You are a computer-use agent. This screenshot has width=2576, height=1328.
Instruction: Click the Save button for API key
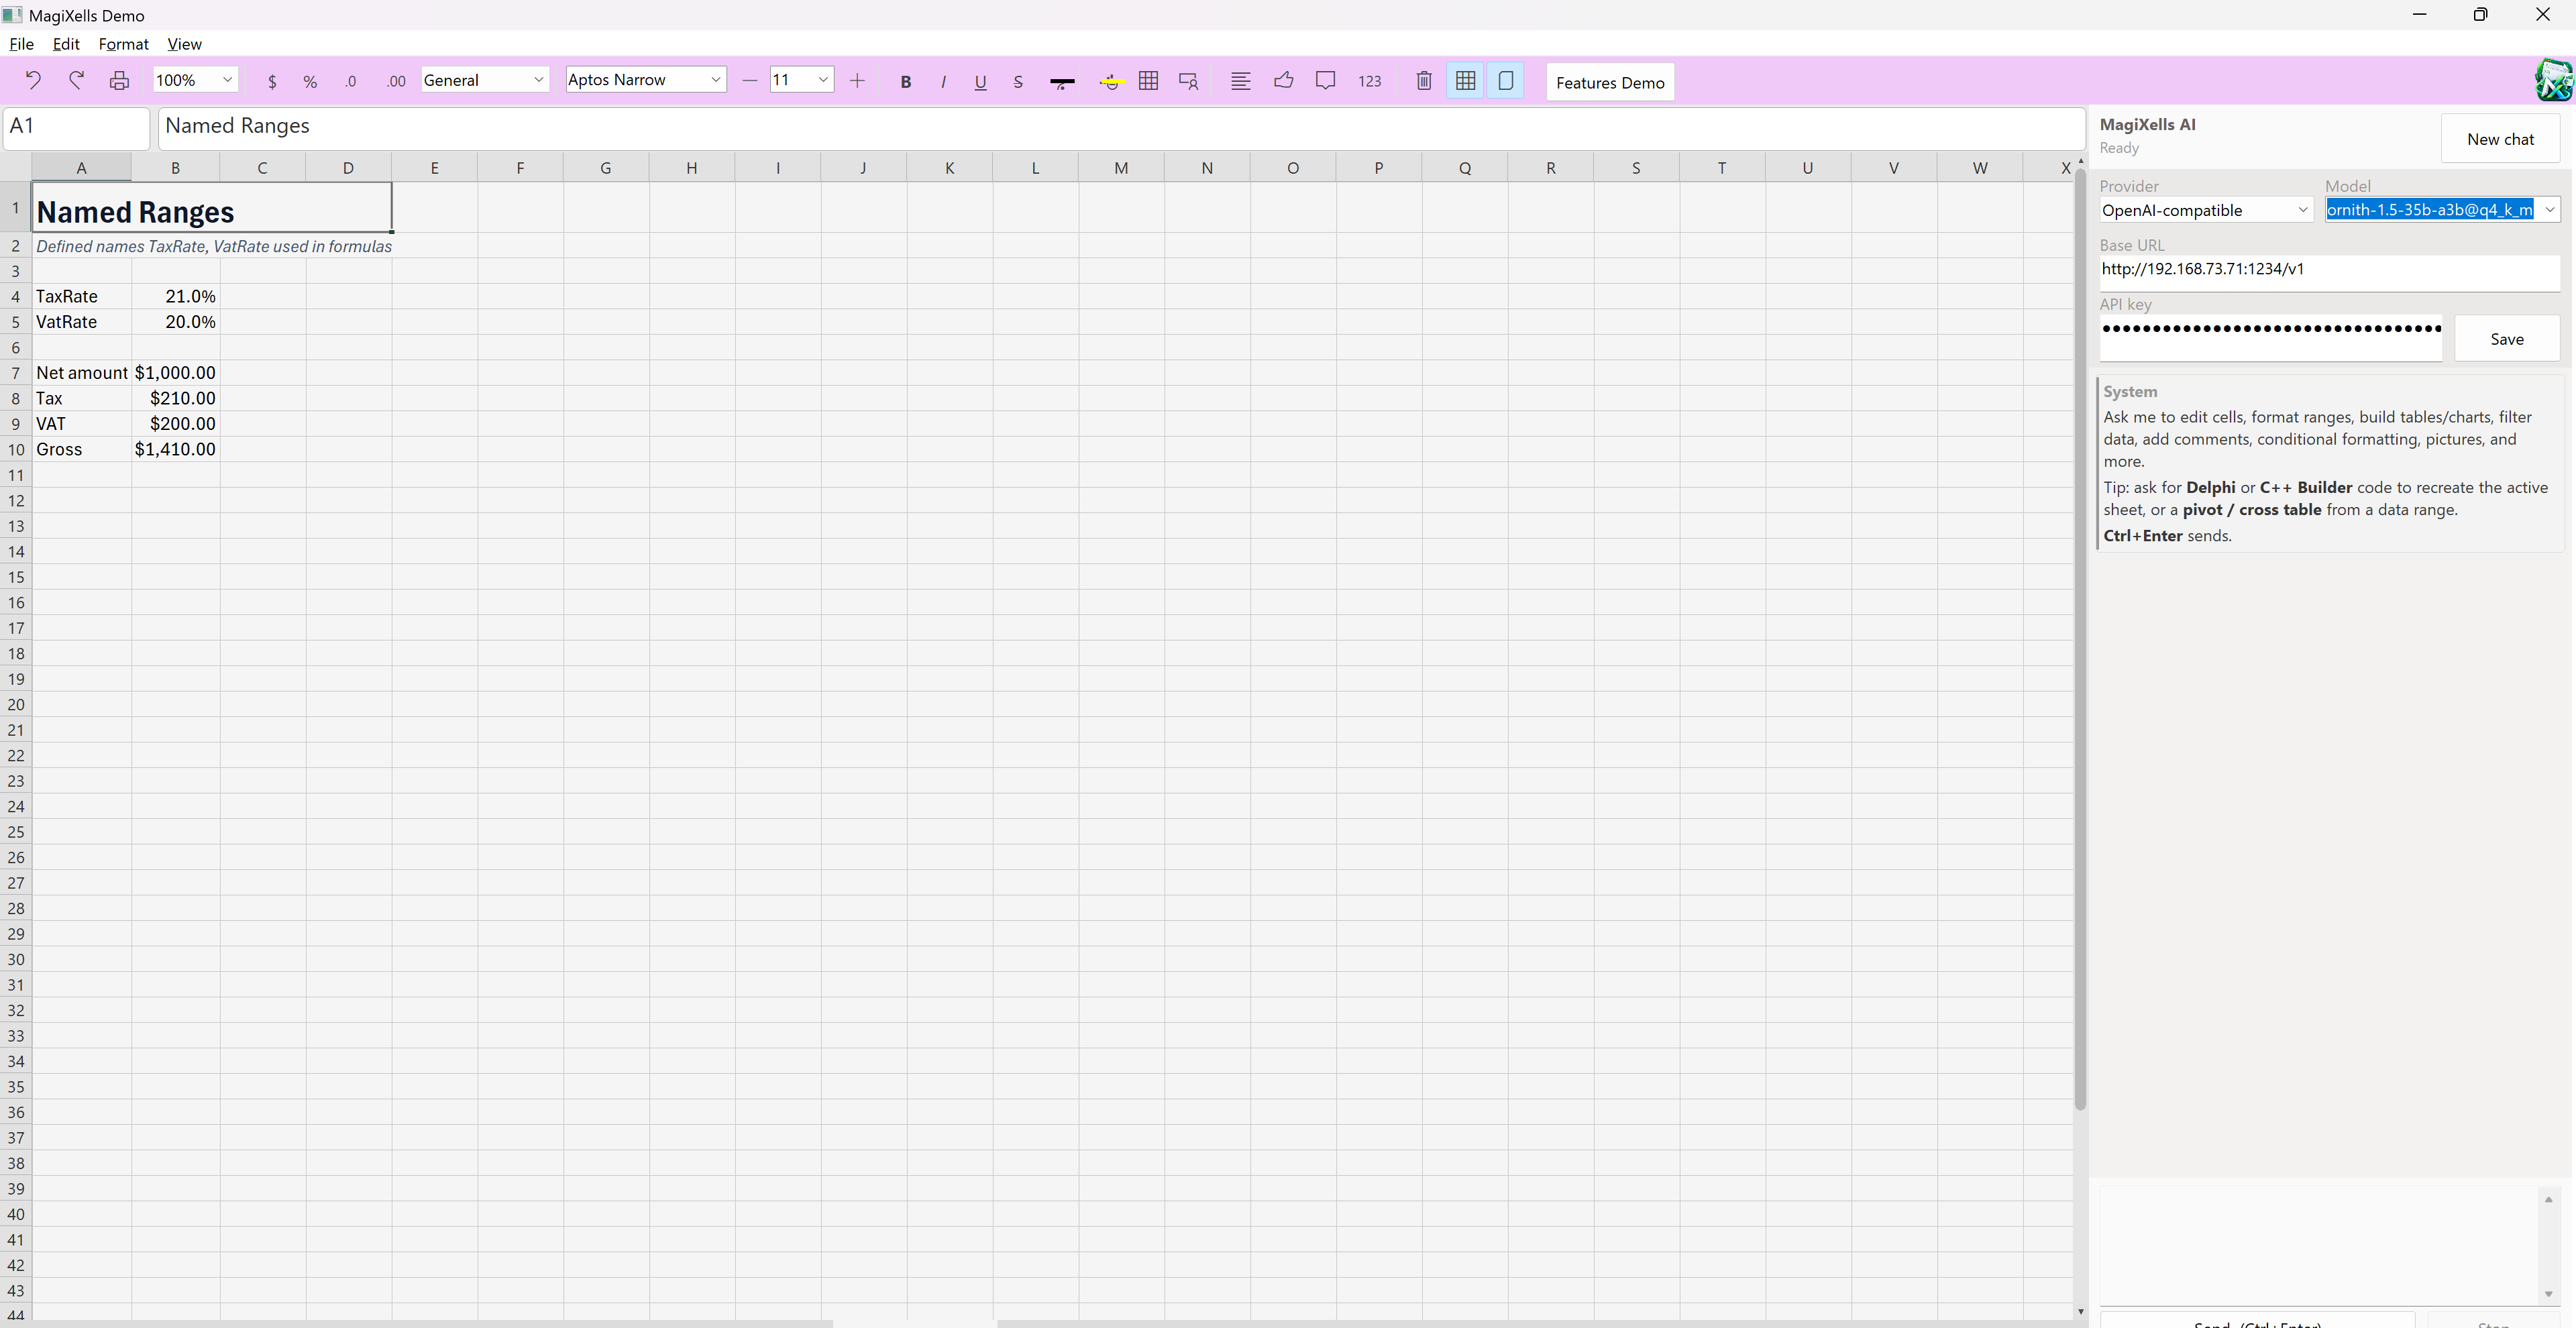(2506, 339)
